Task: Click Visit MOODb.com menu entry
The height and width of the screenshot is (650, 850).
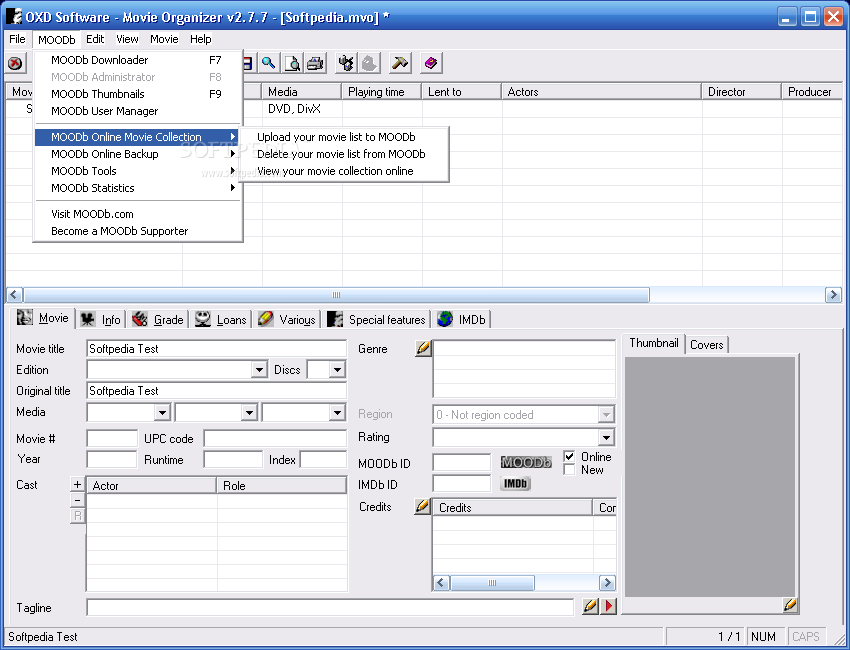Action: (x=138, y=214)
